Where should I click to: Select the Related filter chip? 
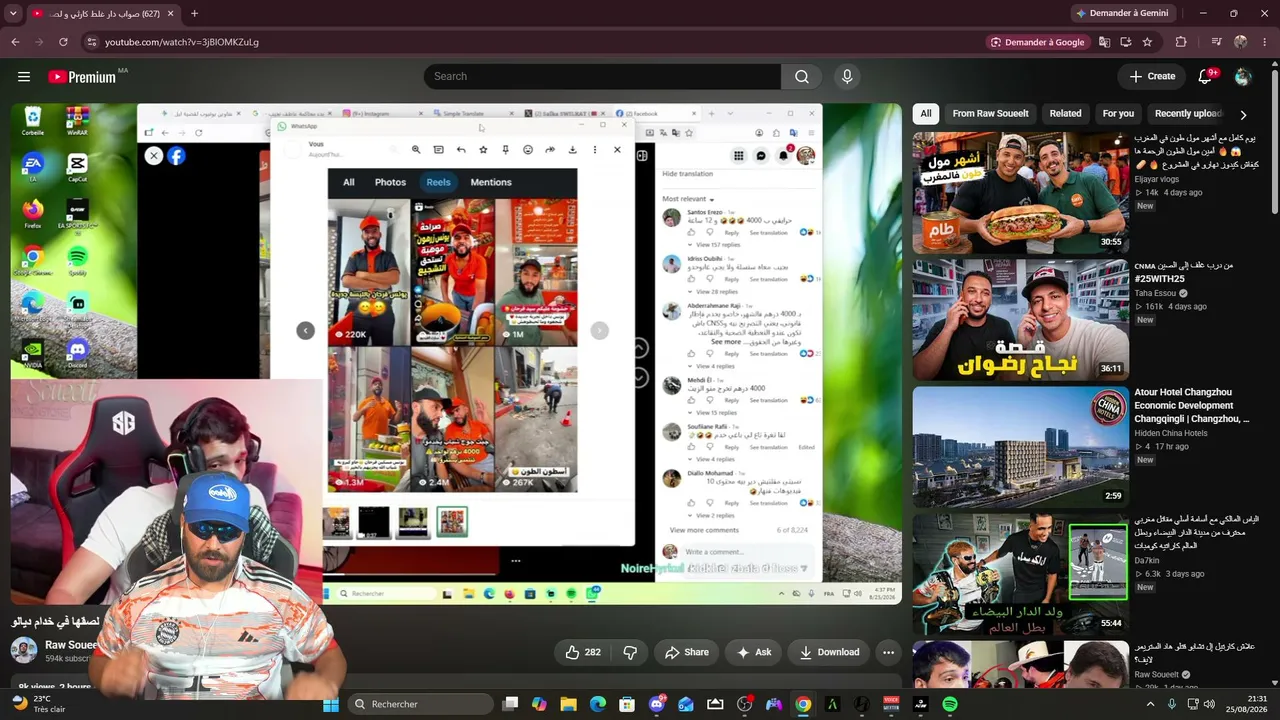[1065, 114]
